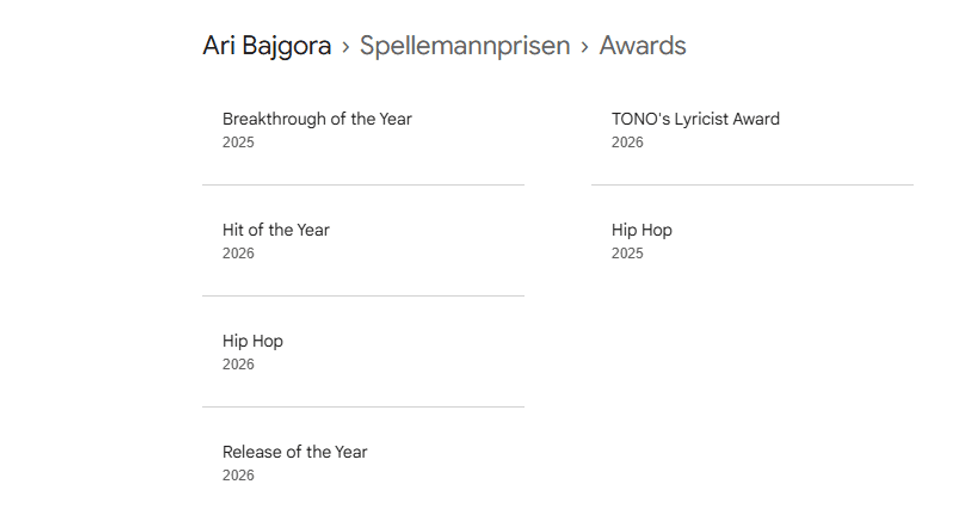980x512 pixels.
Task: Click the 2026 year under Hip Hop
Action: point(238,364)
